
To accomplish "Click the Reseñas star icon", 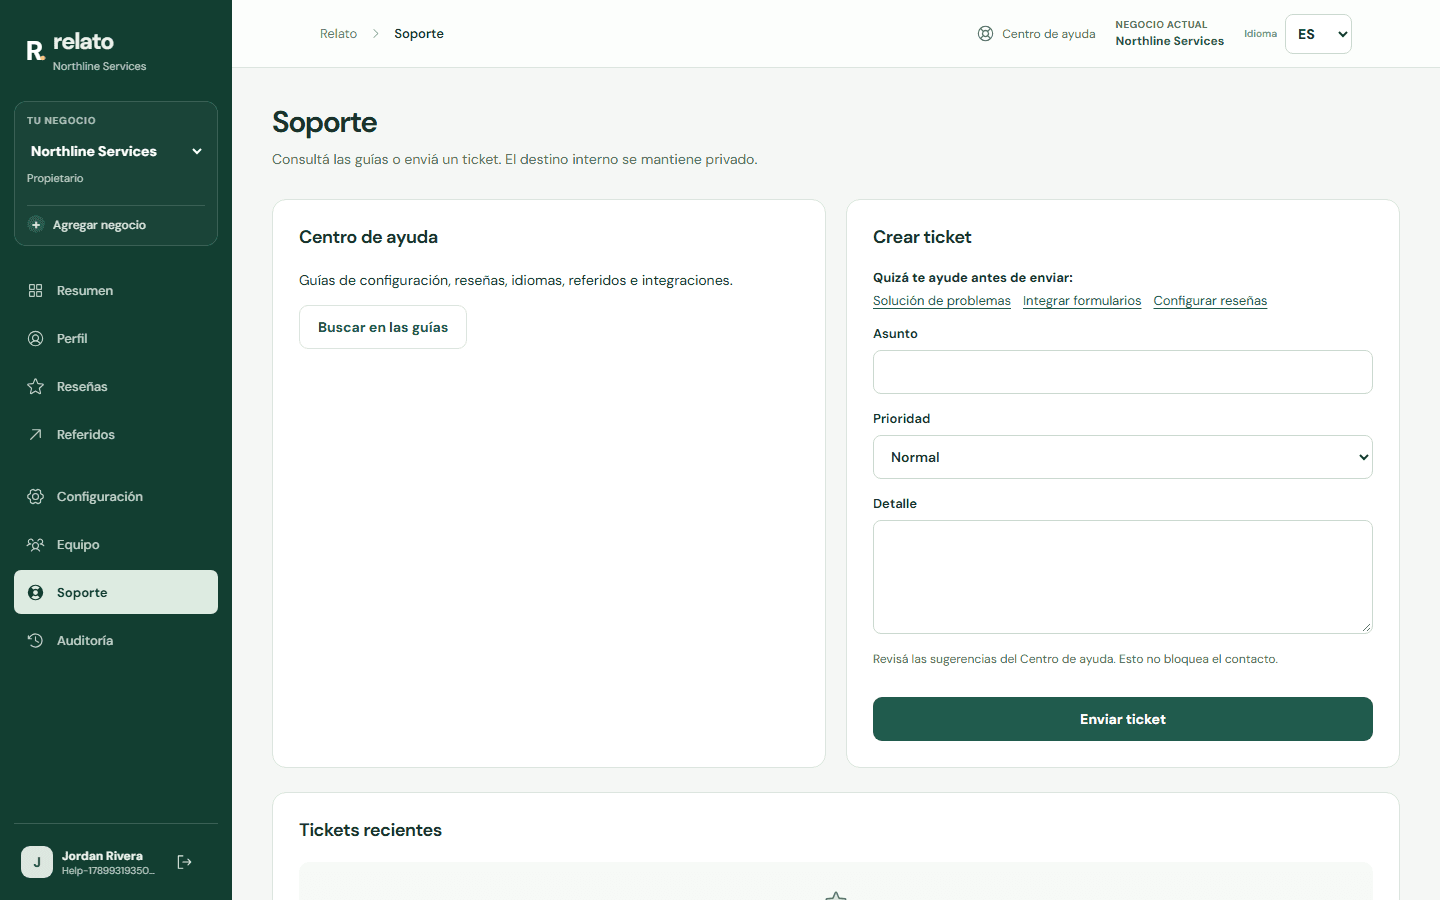I will pyautogui.click(x=36, y=387).
